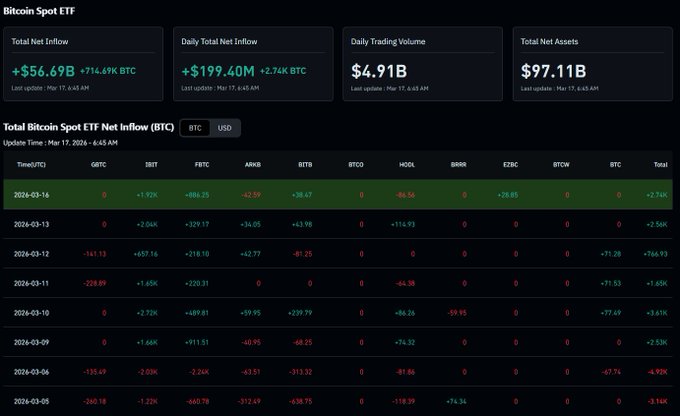This screenshot has width=680, height=416.
Task: Click the FBTC column header
Action: [x=201, y=163]
